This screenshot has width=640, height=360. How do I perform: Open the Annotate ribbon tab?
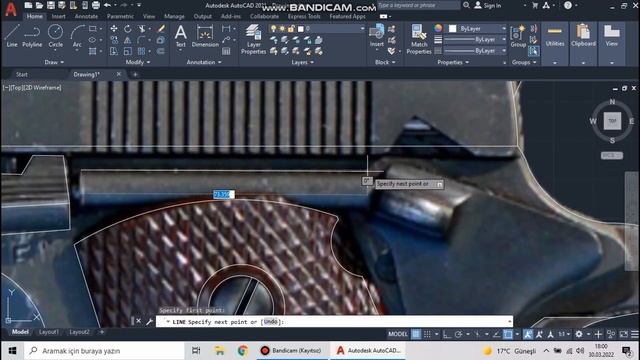86,16
